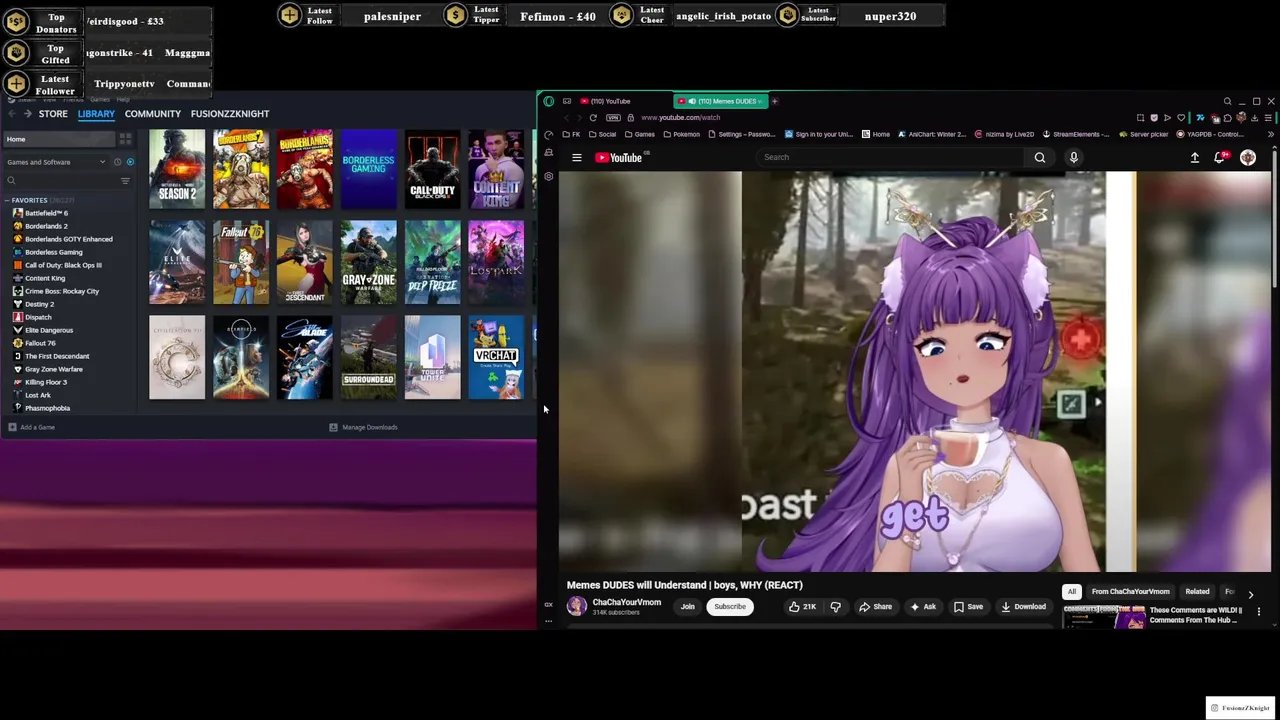The height and width of the screenshot is (720, 1280).
Task: Select the Related chip
Action: (1197, 591)
